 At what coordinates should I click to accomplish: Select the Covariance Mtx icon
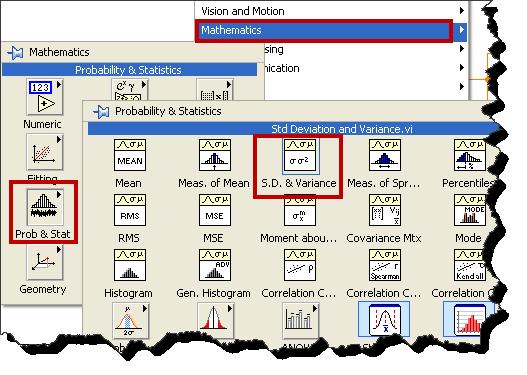point(385,210)
